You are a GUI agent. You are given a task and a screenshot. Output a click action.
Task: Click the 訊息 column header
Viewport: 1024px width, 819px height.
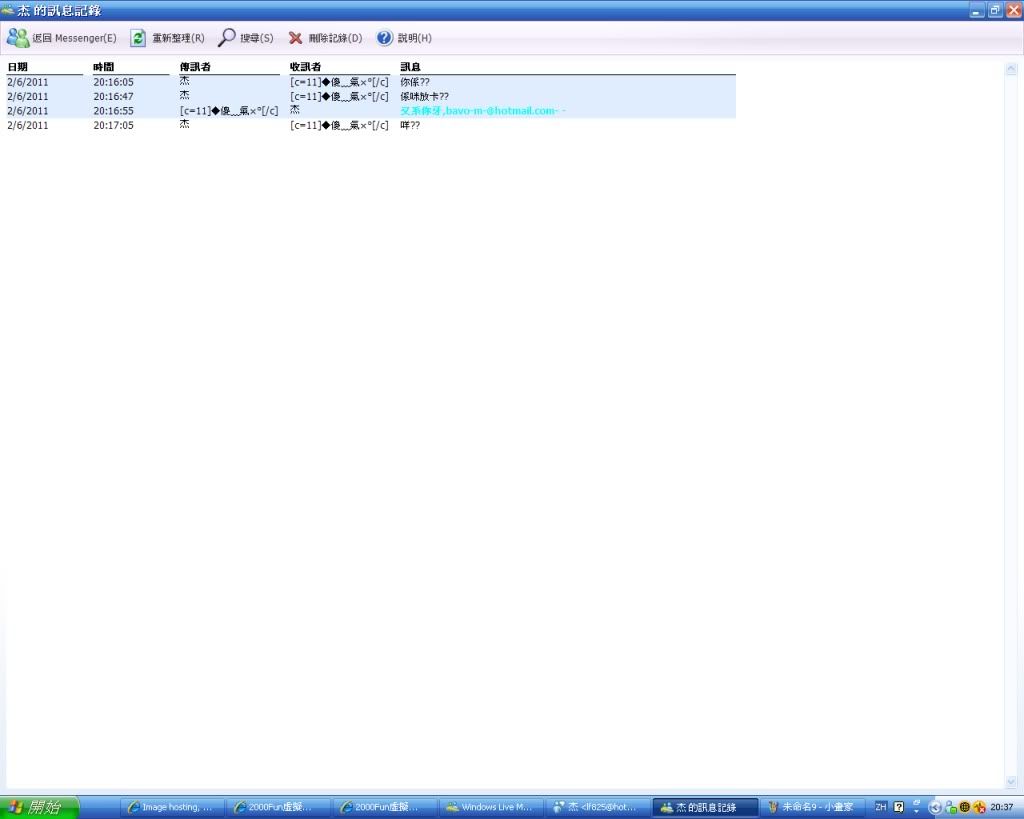(410, 67)
